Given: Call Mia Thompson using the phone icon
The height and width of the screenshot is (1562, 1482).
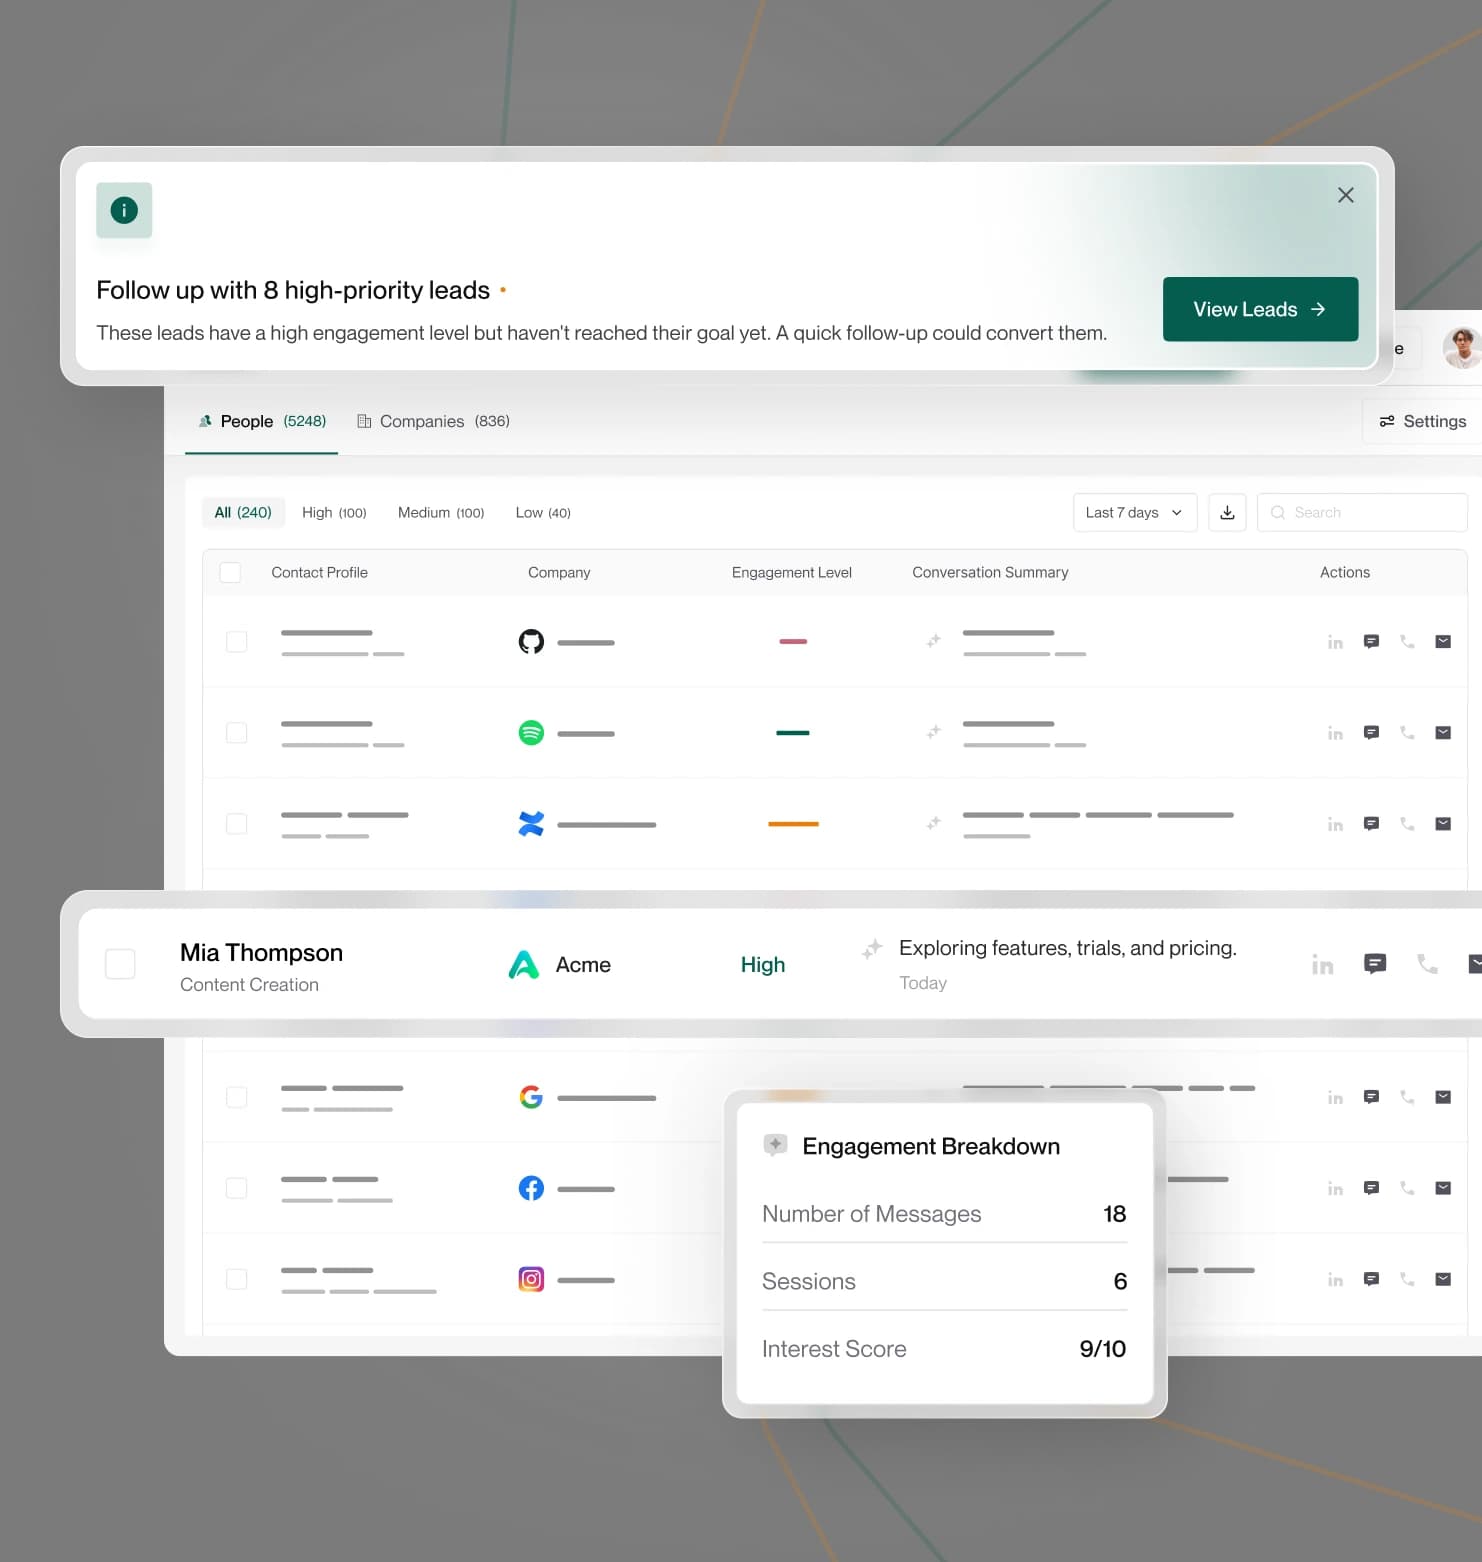Looking at the screenshot, I should pos(1427,963).
